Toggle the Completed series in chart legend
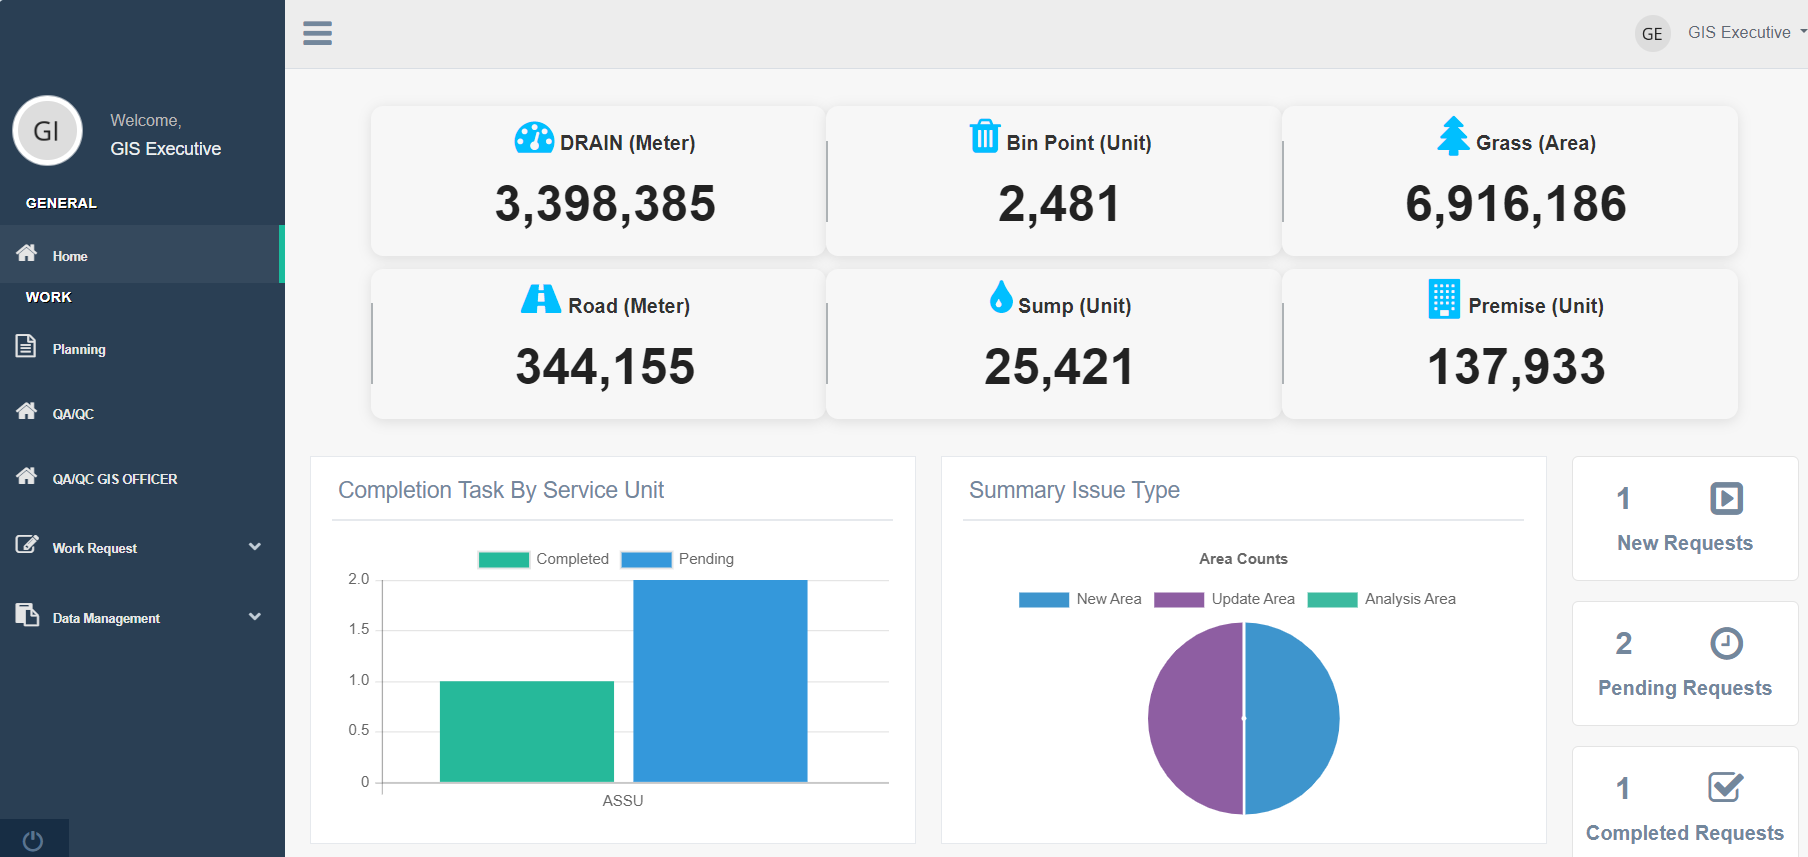This screenshot has width=1808, height=857. coord(543,559)
